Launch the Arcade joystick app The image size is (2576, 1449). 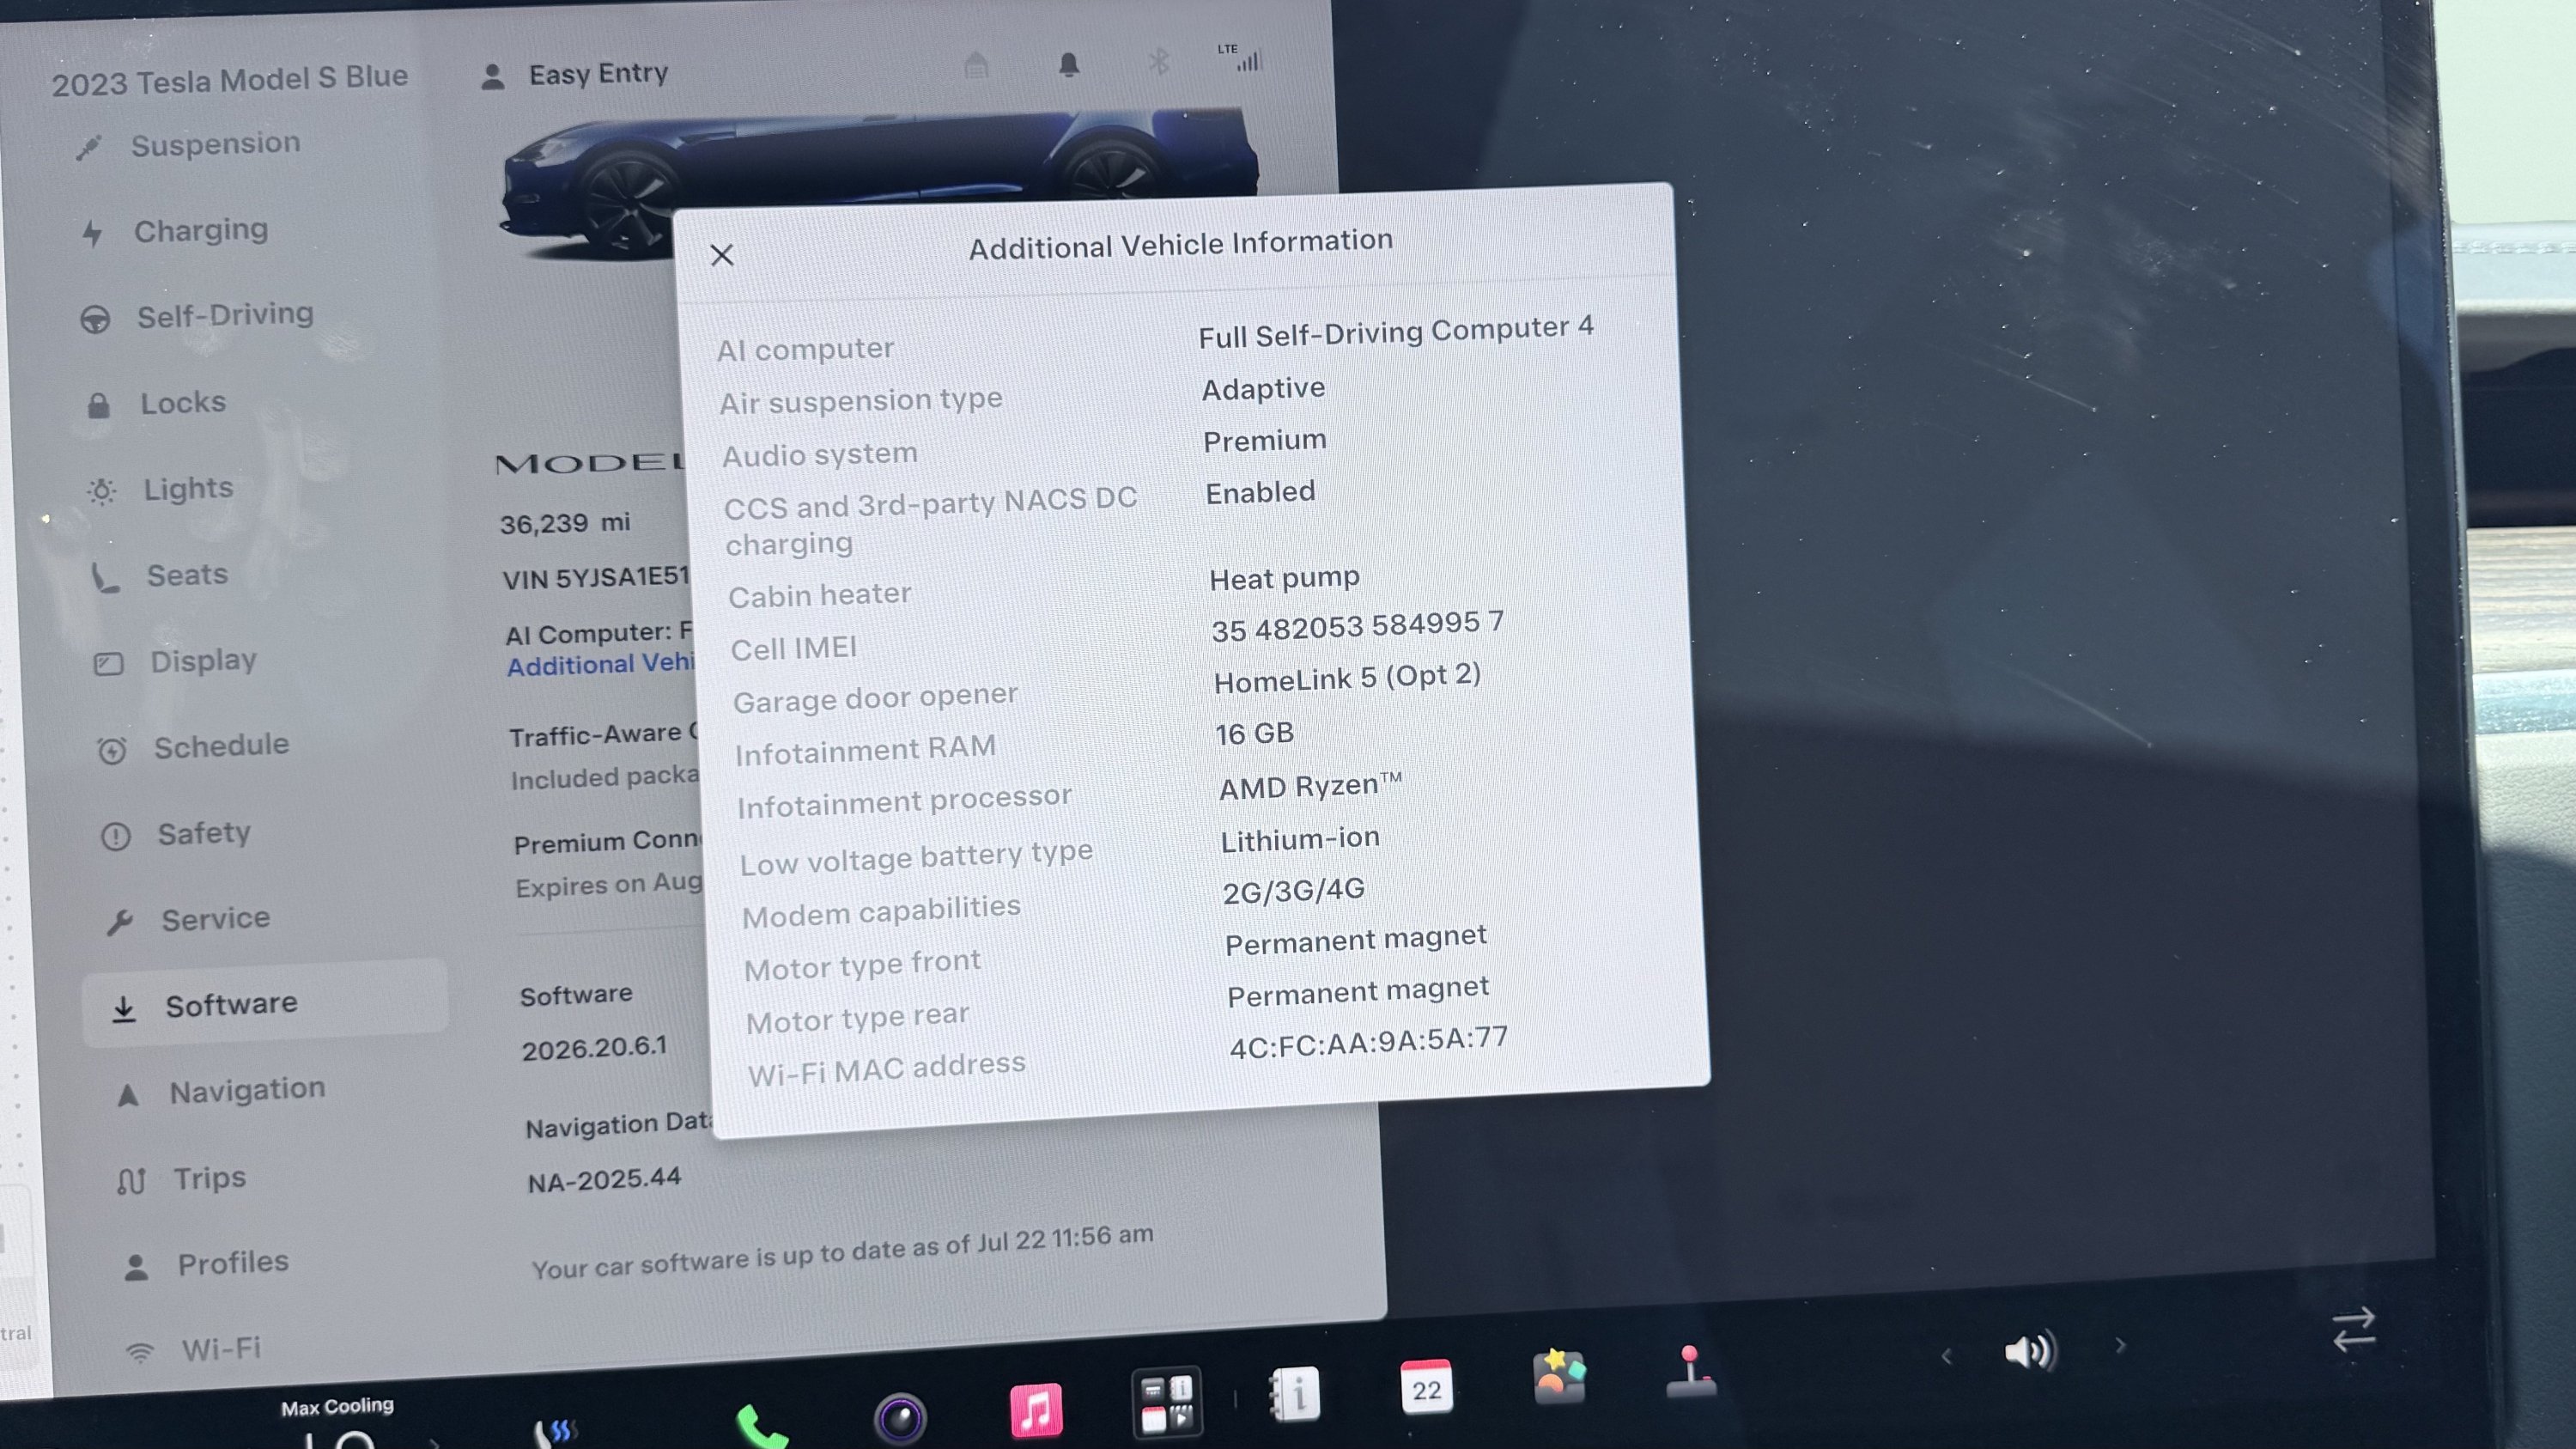[1690, 1372]
